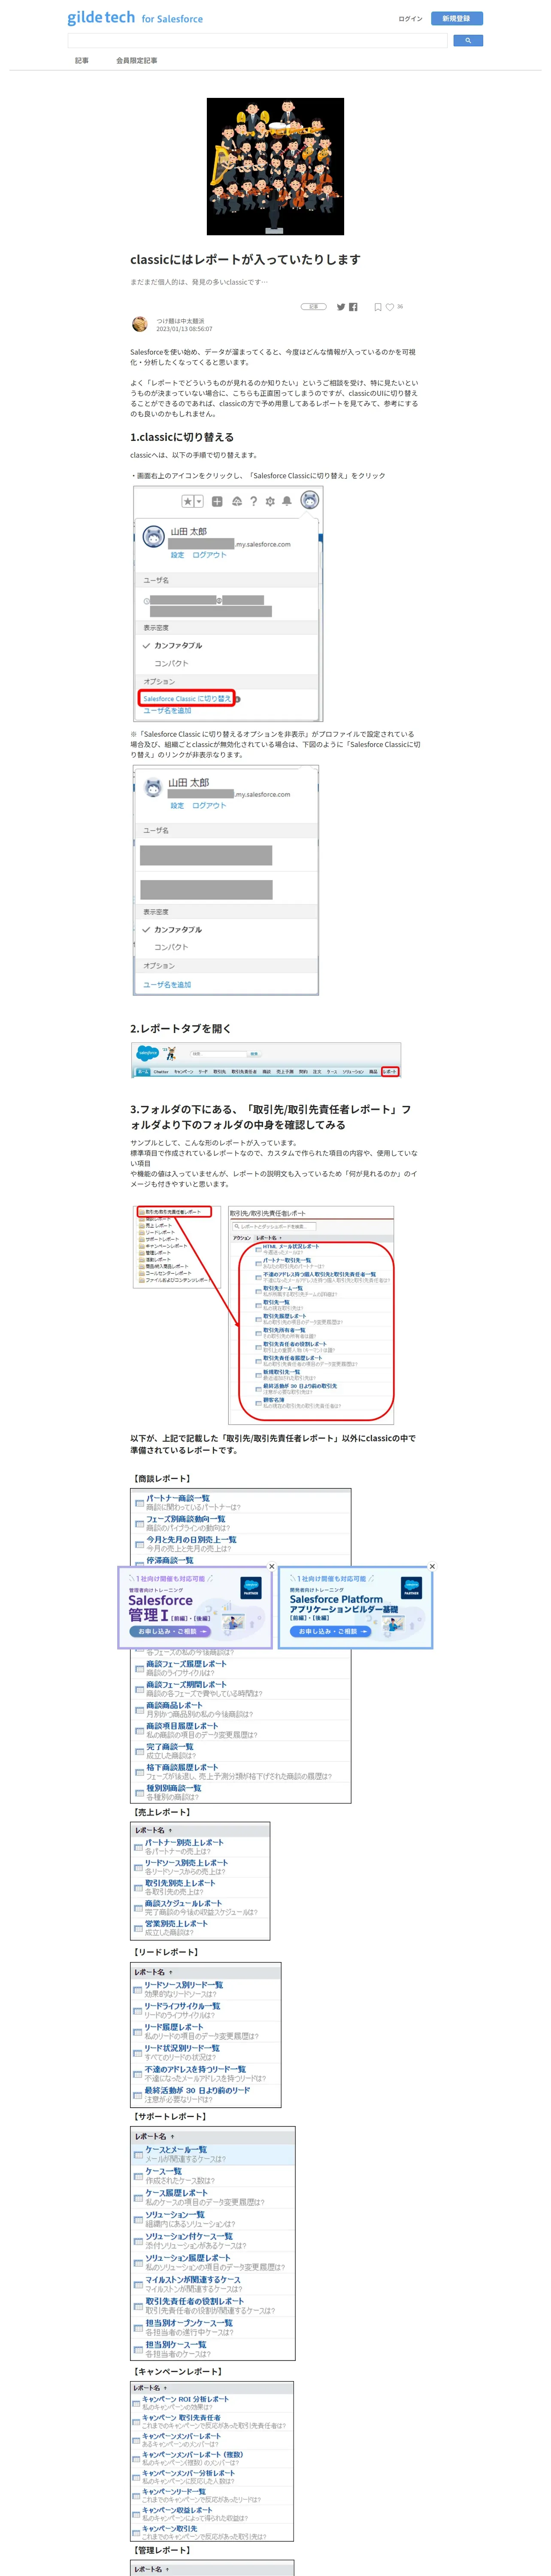The width and height of the screenshot is (551, 2576).
Task: Close the Salesforce 管理Ⅰ ad banner
Action: [x=271, y=1566]
